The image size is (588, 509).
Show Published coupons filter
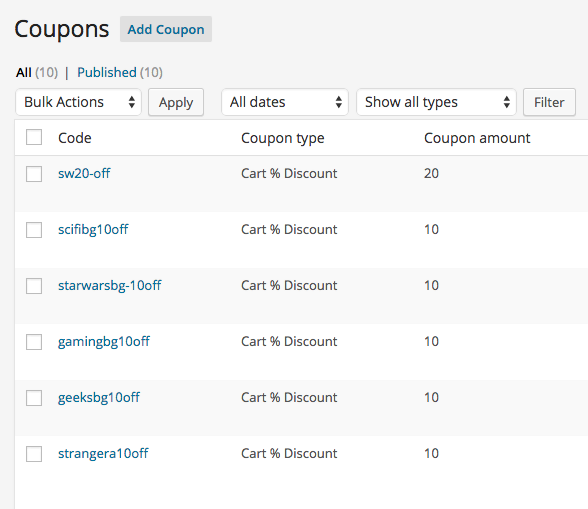pos(107,72)
